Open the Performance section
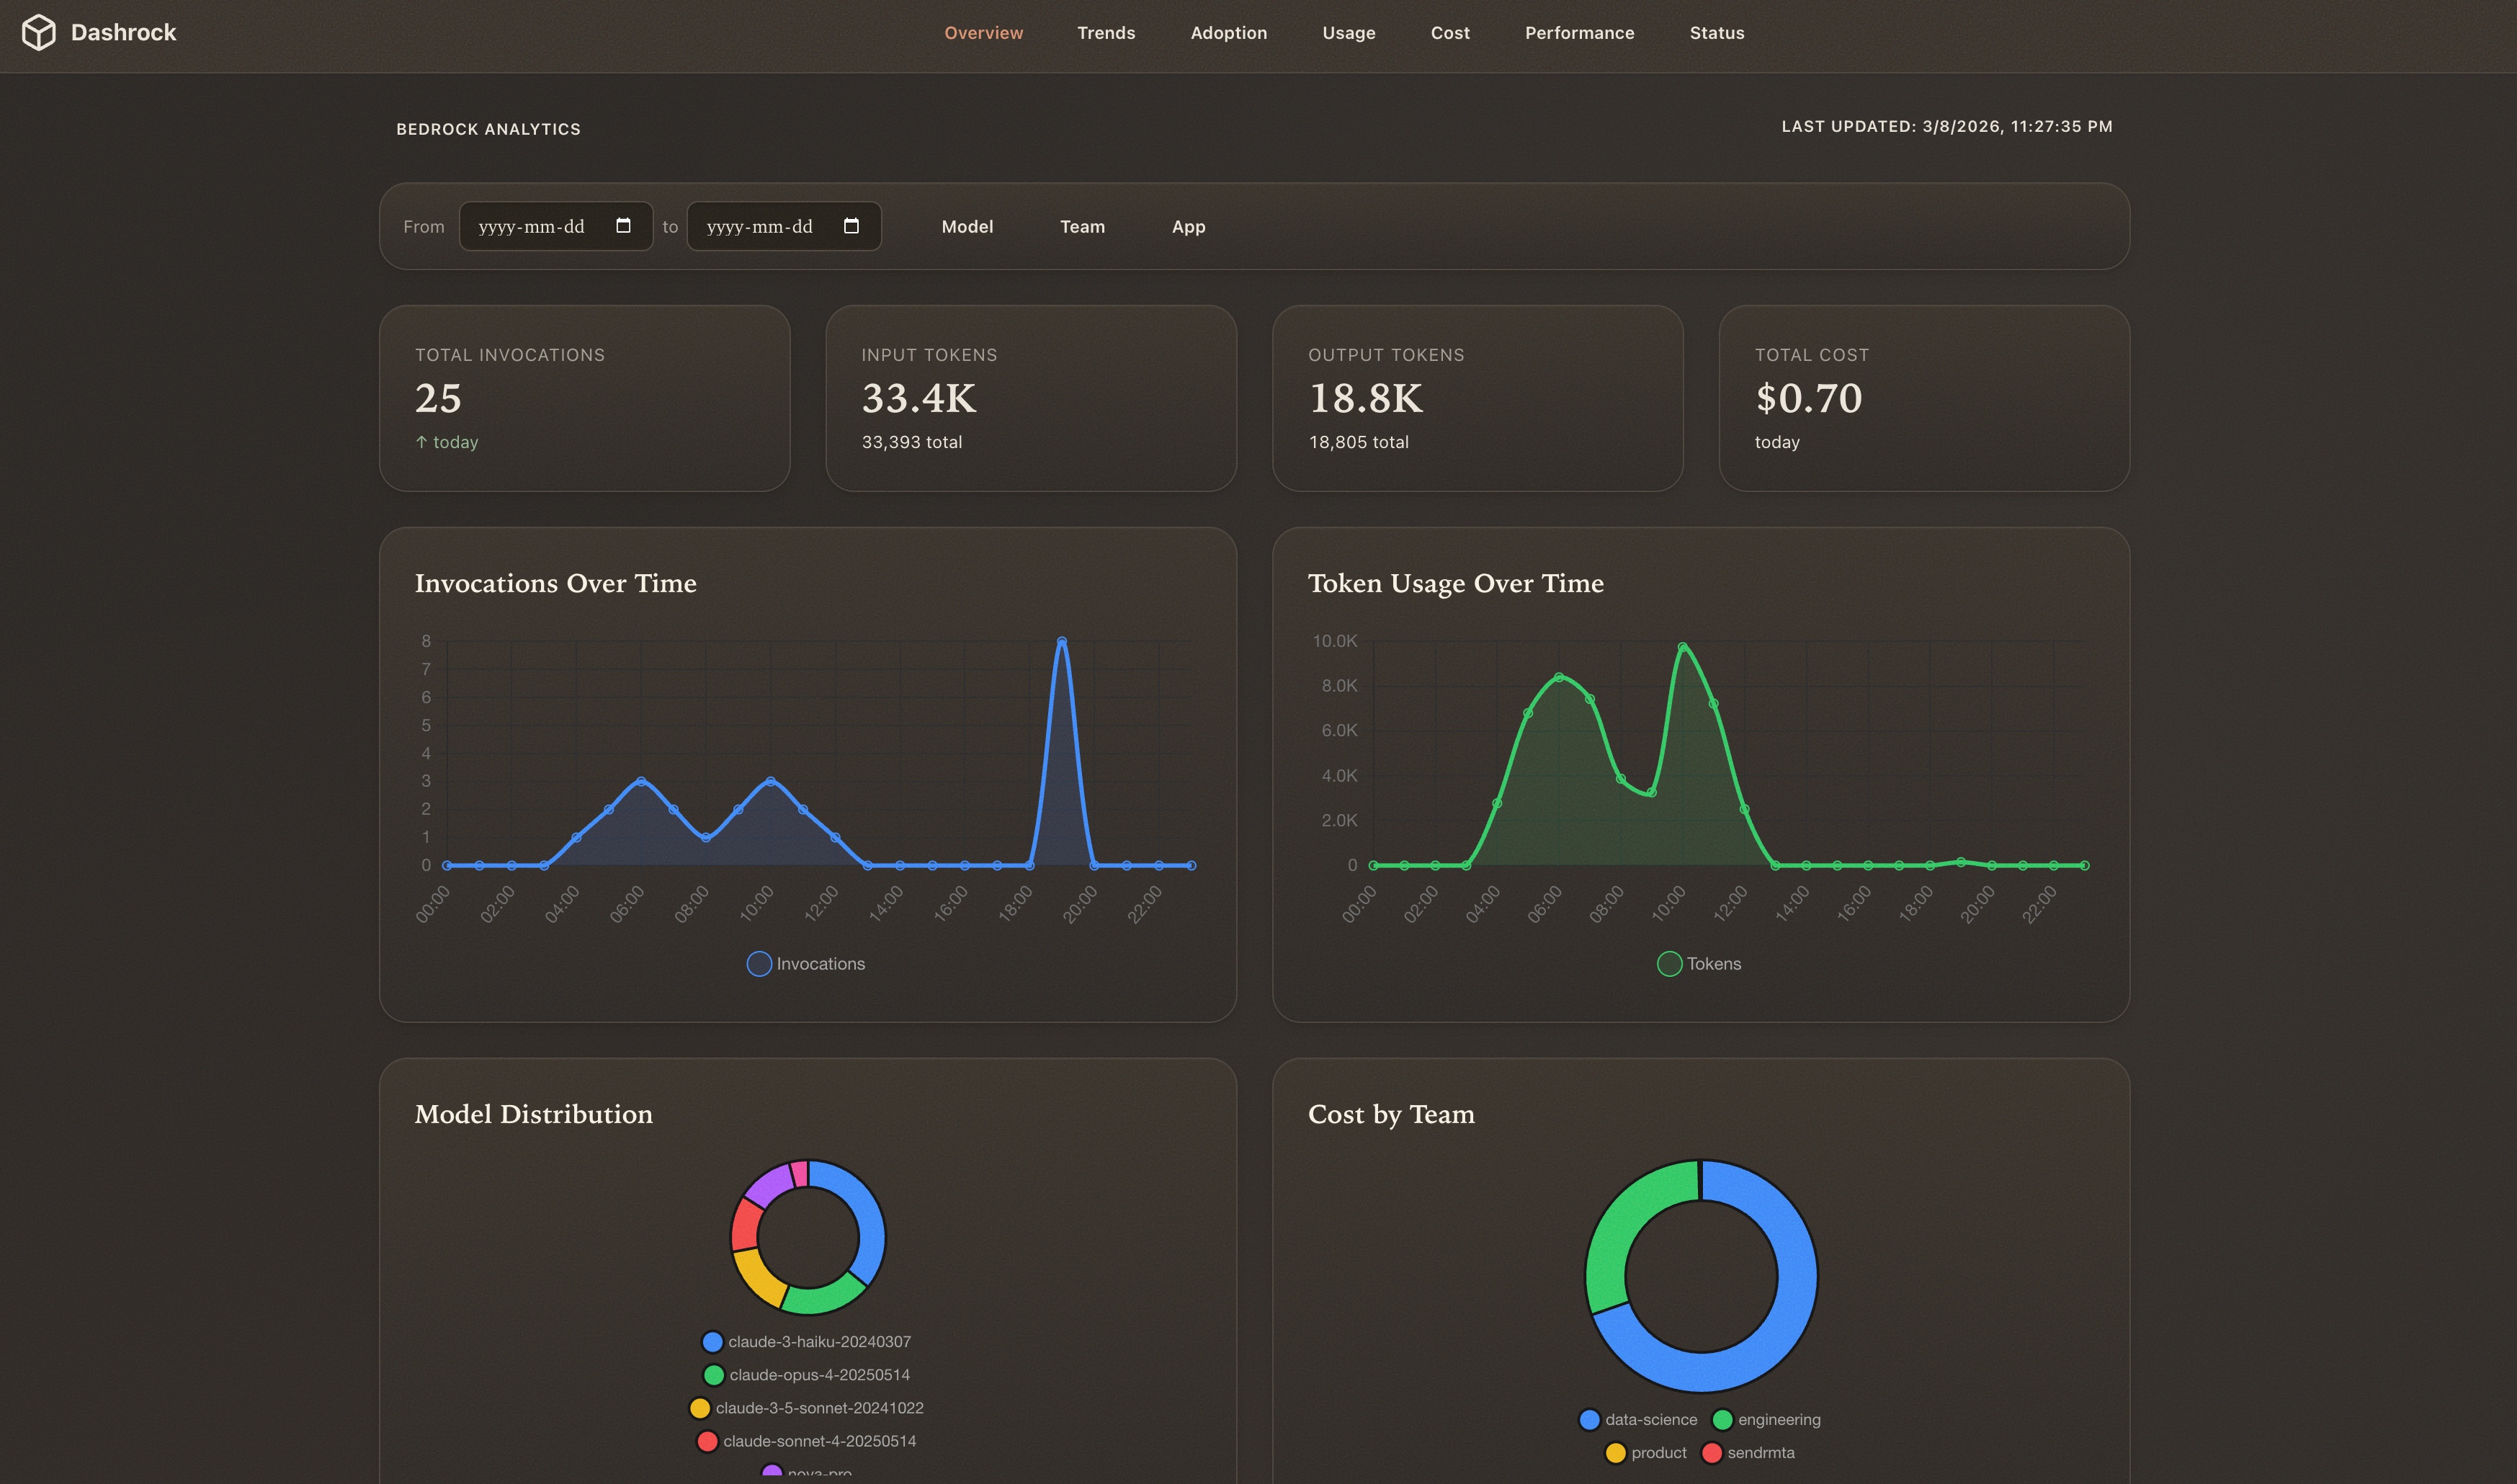The width and height of the screenshot is (2517, 1484). pos(1579,32)
